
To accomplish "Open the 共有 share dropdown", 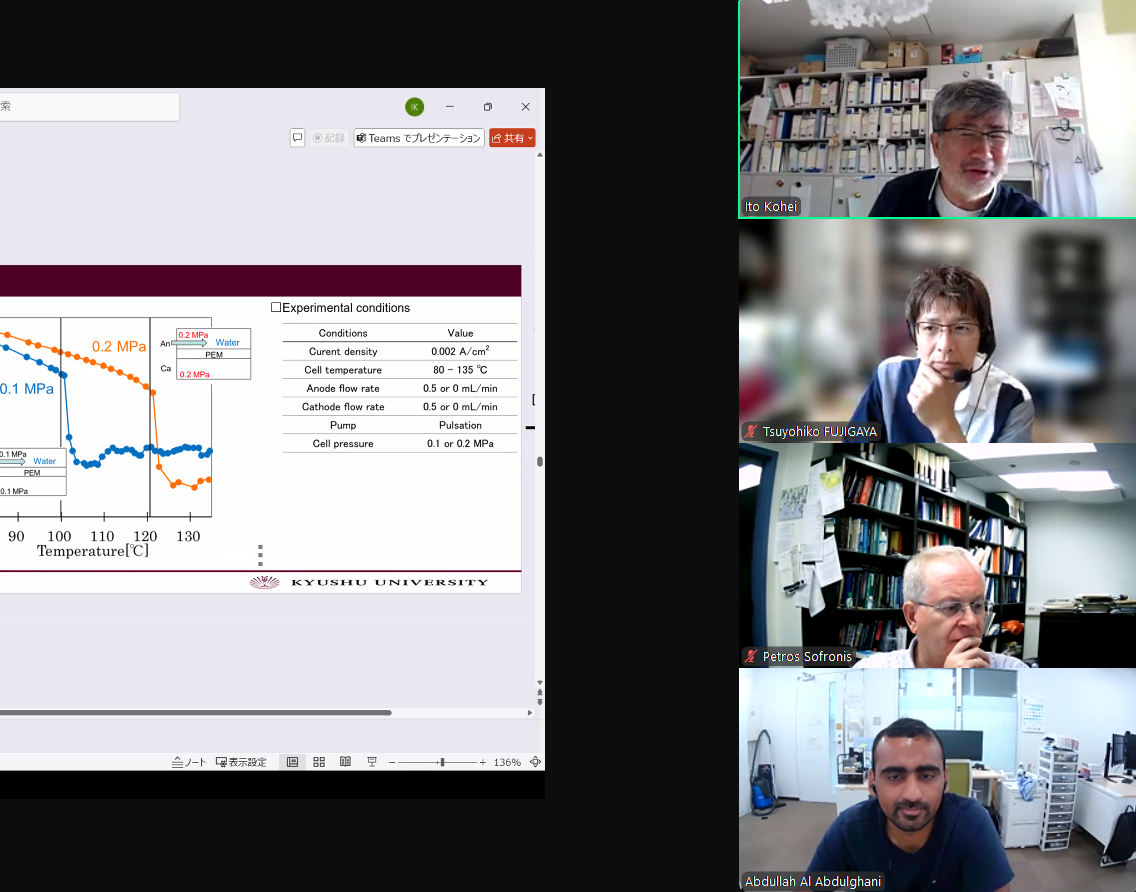I will pos(512,138).
